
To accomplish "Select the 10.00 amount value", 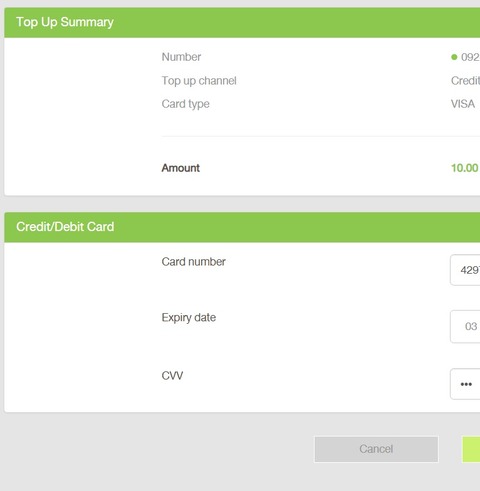I will (465, 168).
